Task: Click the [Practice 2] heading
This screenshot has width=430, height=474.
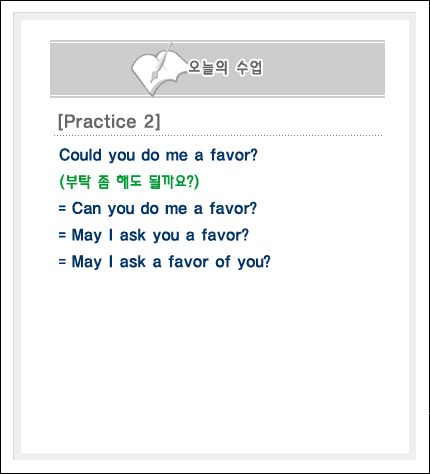Action: [x=109, y=121]
